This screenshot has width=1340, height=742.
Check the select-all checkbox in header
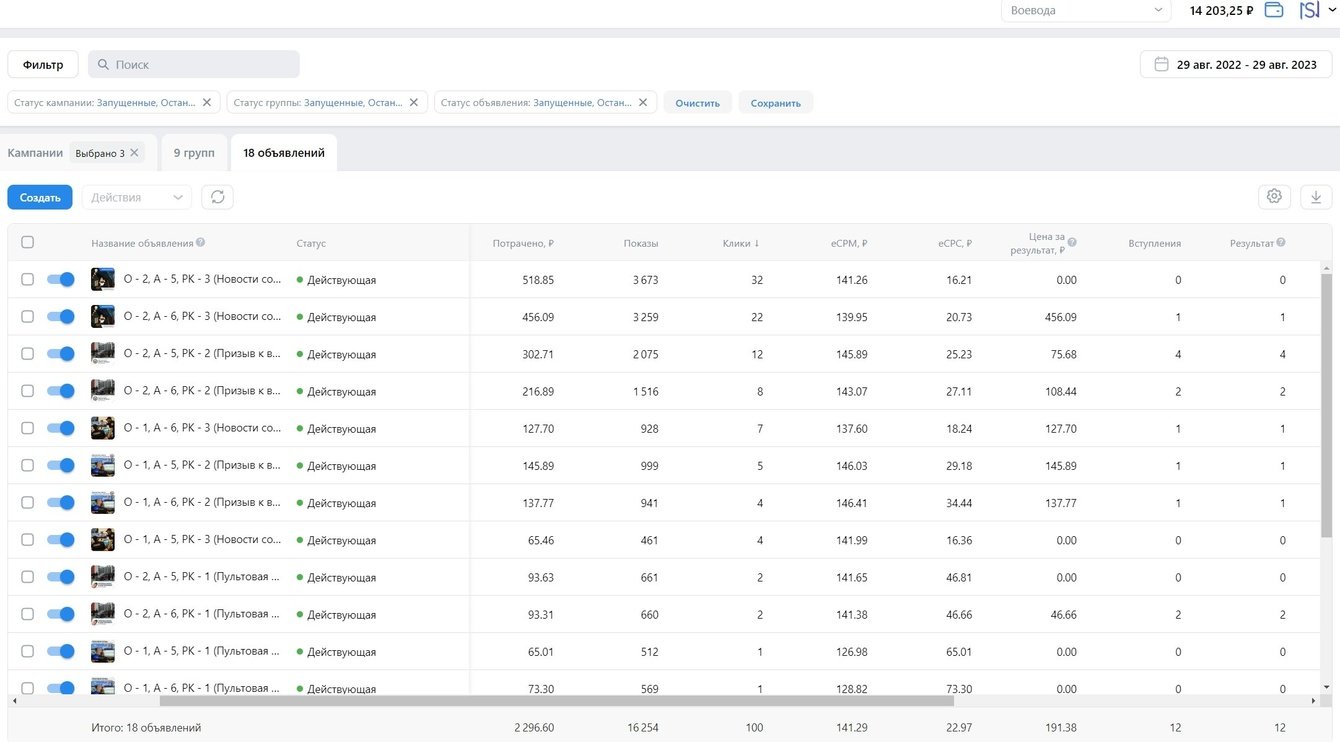28,242
